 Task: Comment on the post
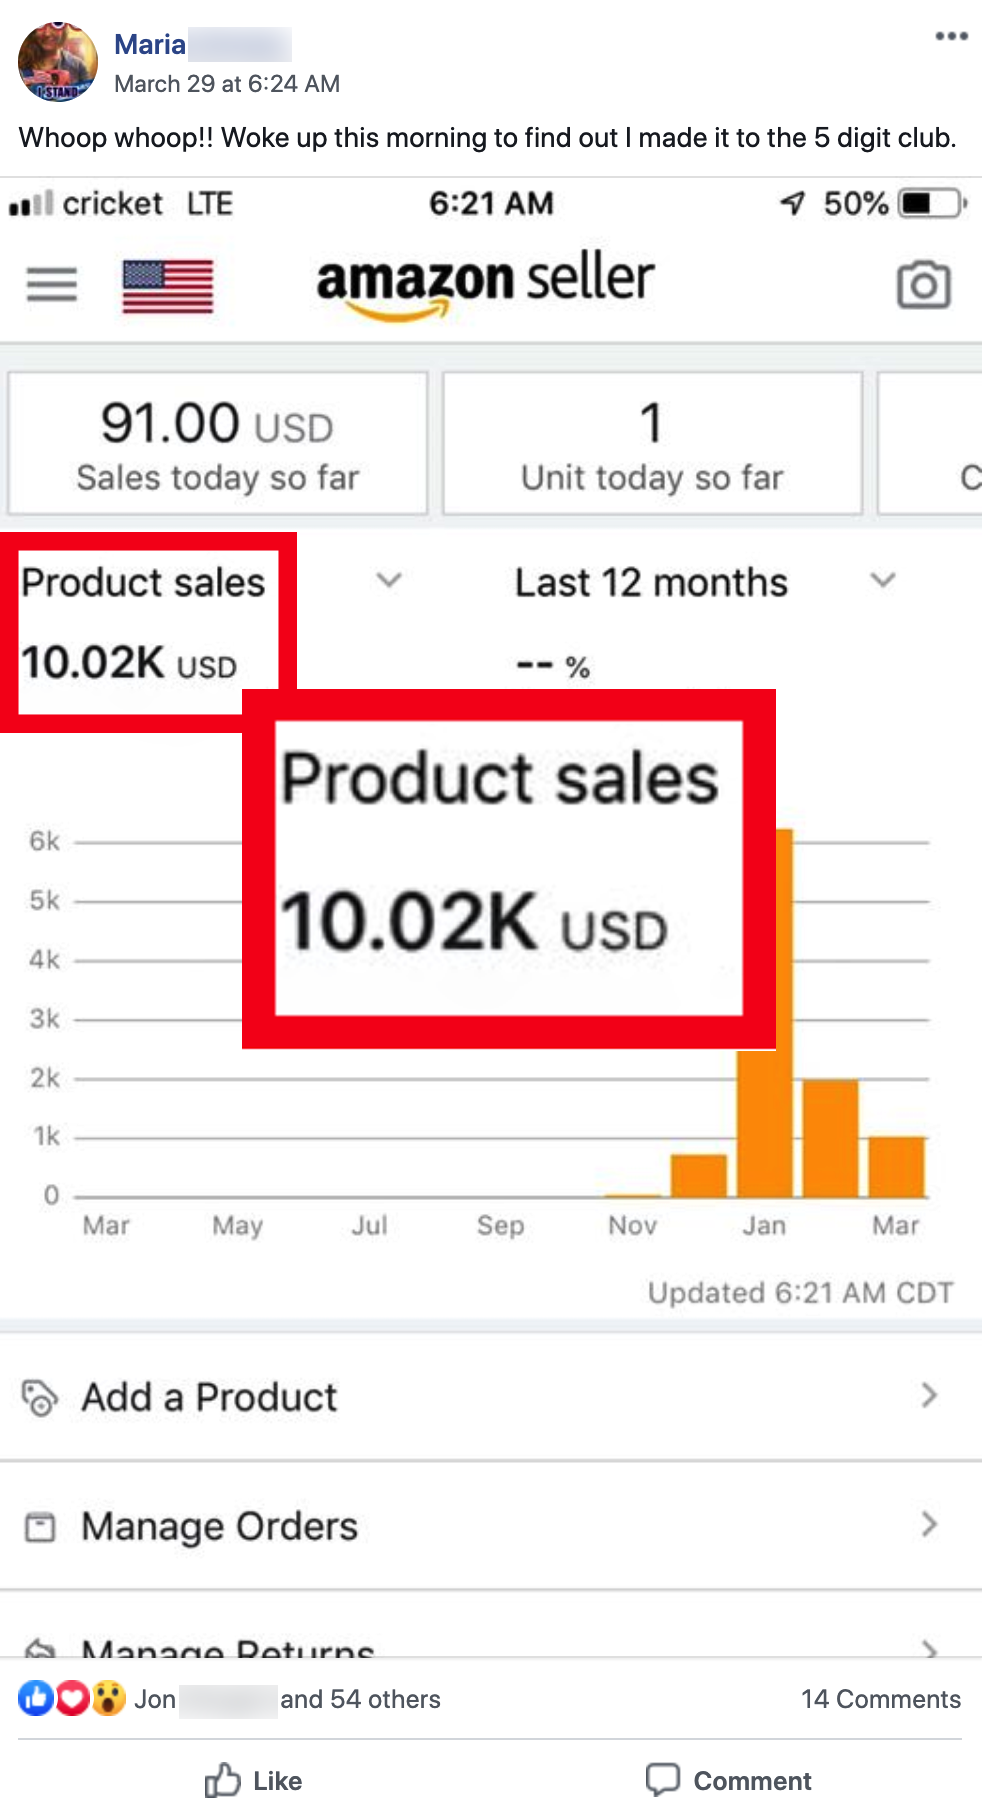pyautogui.click(x=729, y=1780)
